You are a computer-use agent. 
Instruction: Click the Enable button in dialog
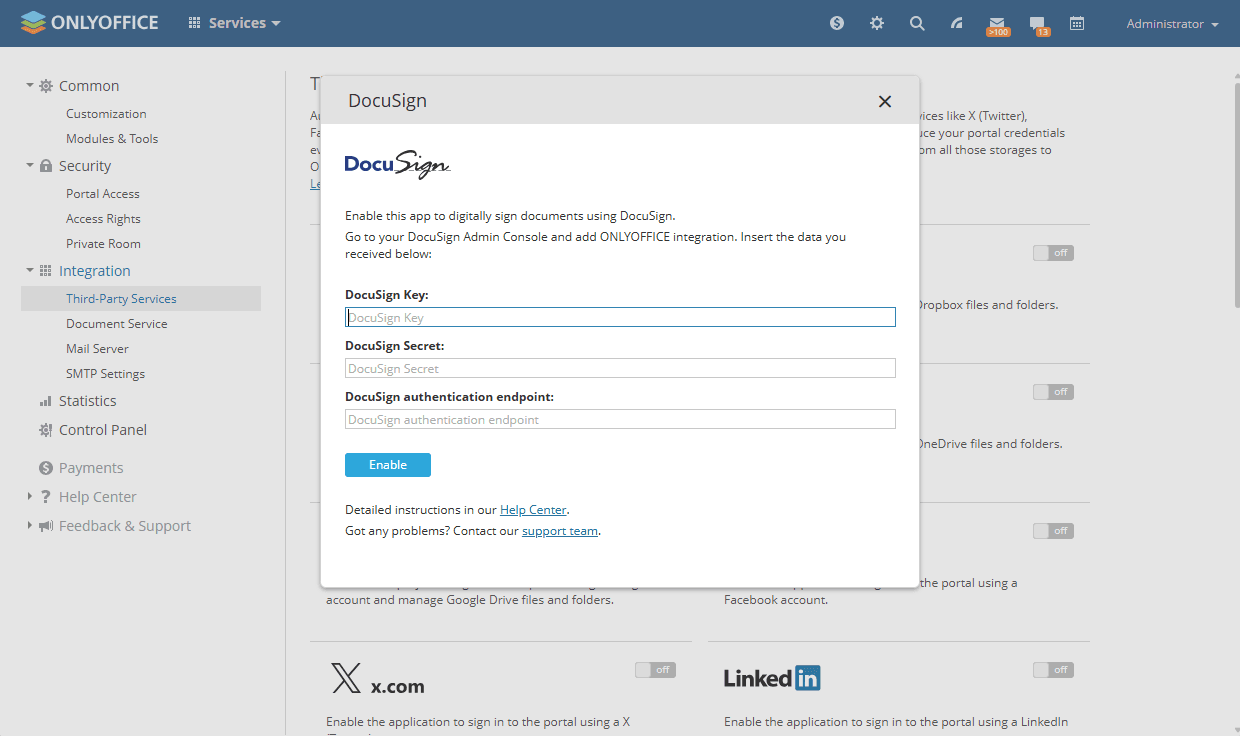[388, 465]
